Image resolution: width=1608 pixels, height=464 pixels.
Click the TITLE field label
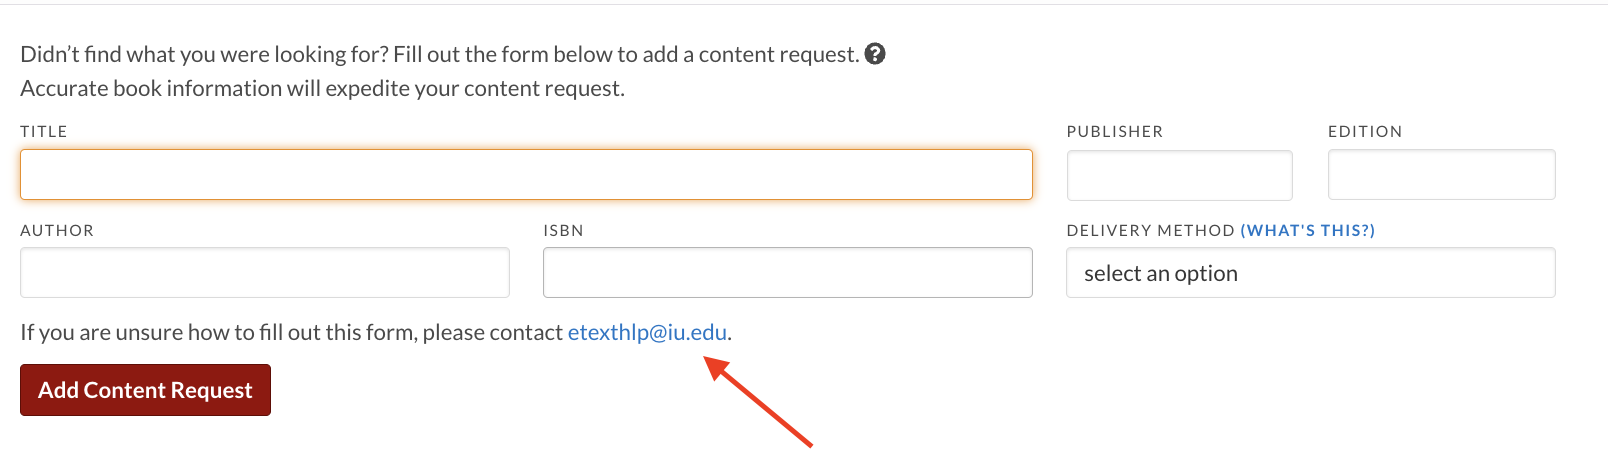point(44,132)
